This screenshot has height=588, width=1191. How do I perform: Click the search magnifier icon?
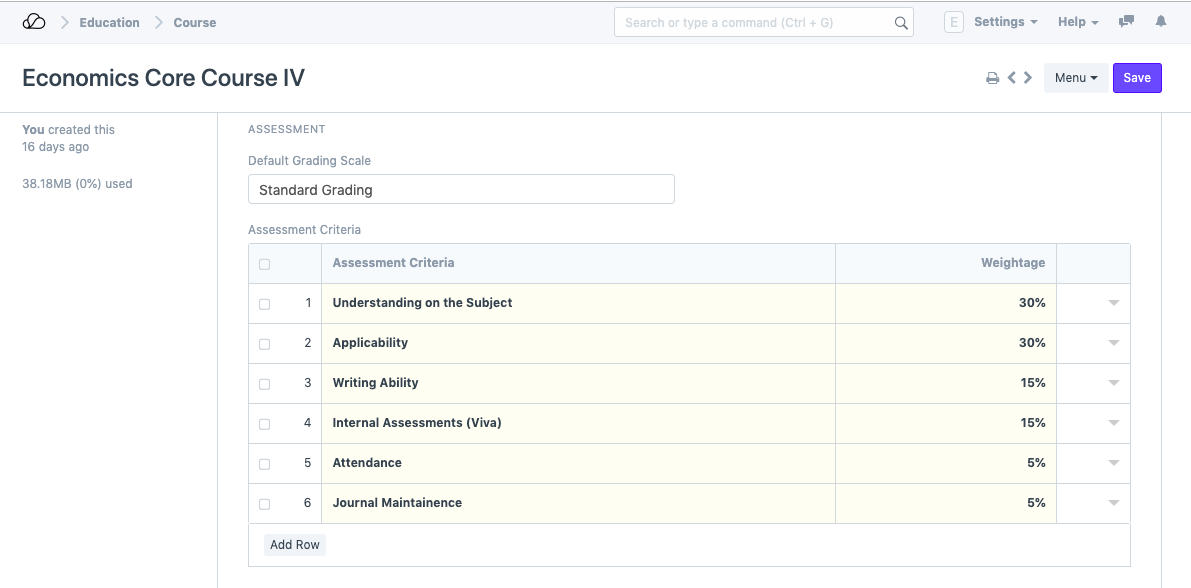click(x=900, y=23)
